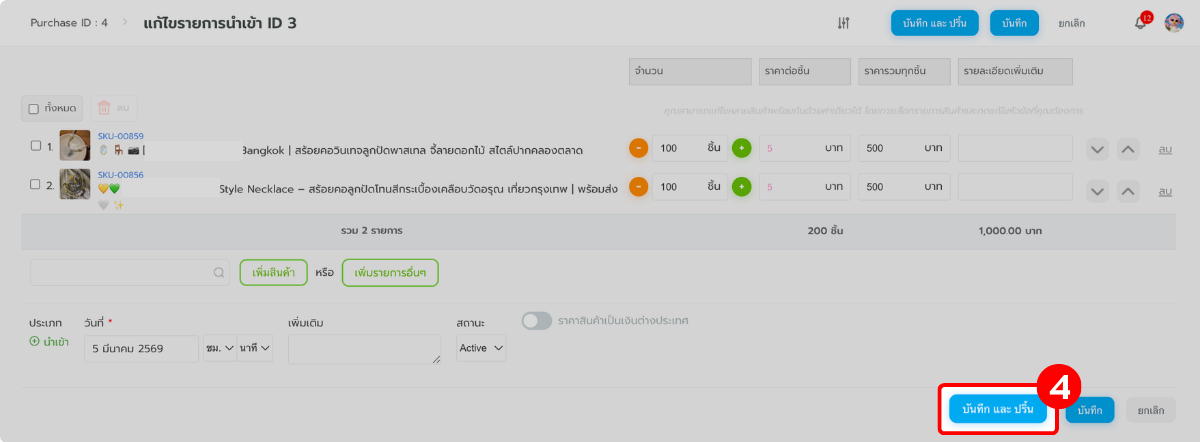Open the notifications bell
Image resolution: width=1200 pixels, height=442 pixels.
tap(1140, 23)
